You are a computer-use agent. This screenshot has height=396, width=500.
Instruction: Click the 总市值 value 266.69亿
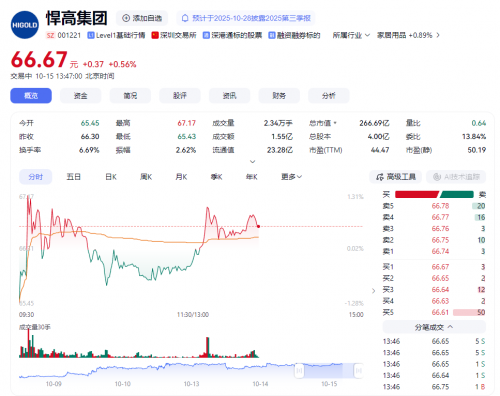tap(374, 123)
